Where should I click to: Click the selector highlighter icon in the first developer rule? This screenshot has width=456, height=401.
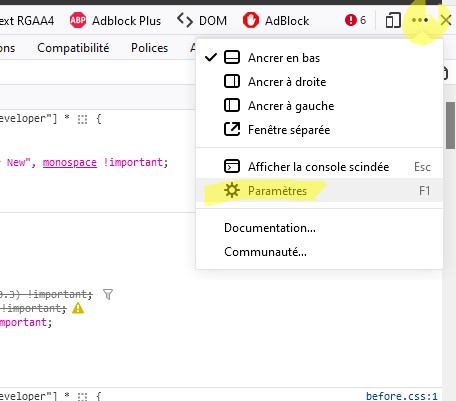point(82,119)
